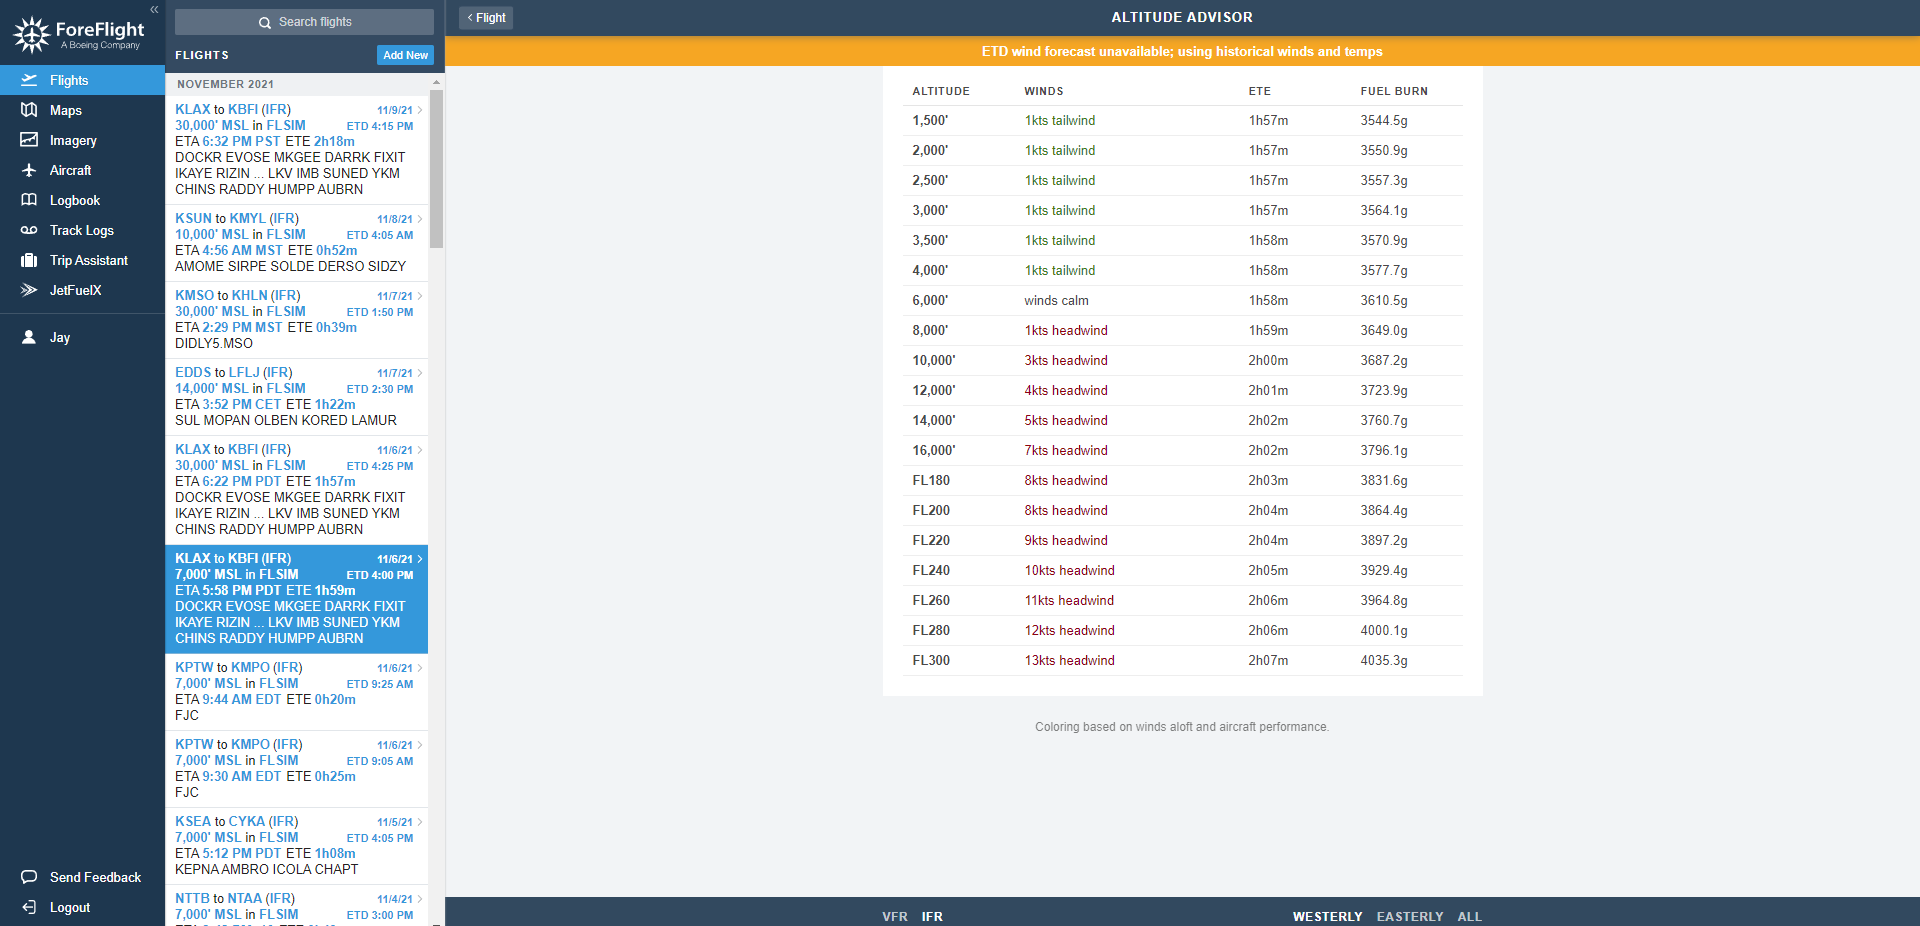The image size is (1920, 926).
Task: Select EASTERLY altitudes filter
Action: coord(1410,916)
